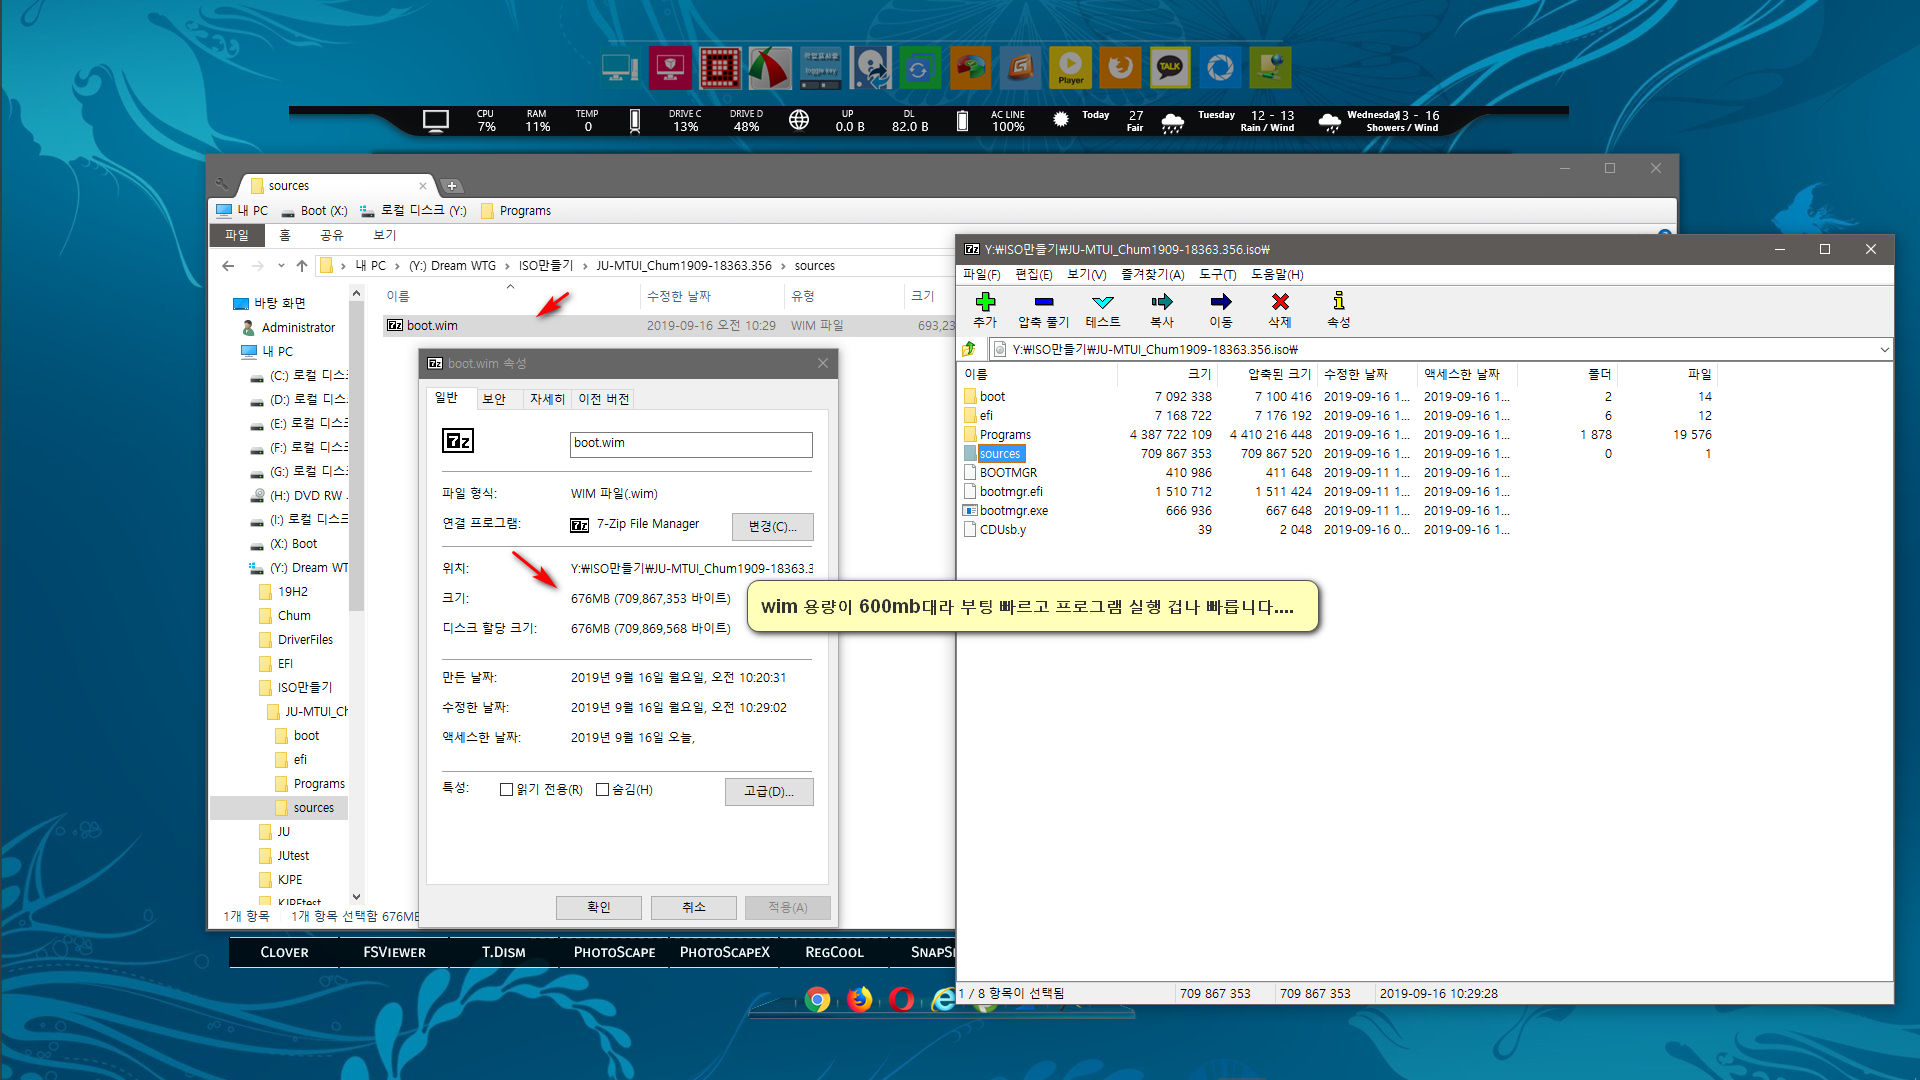The image size is (1920, 1080).
Task: Open the partition pie-chart dock icon
Action: click(970, 68)
